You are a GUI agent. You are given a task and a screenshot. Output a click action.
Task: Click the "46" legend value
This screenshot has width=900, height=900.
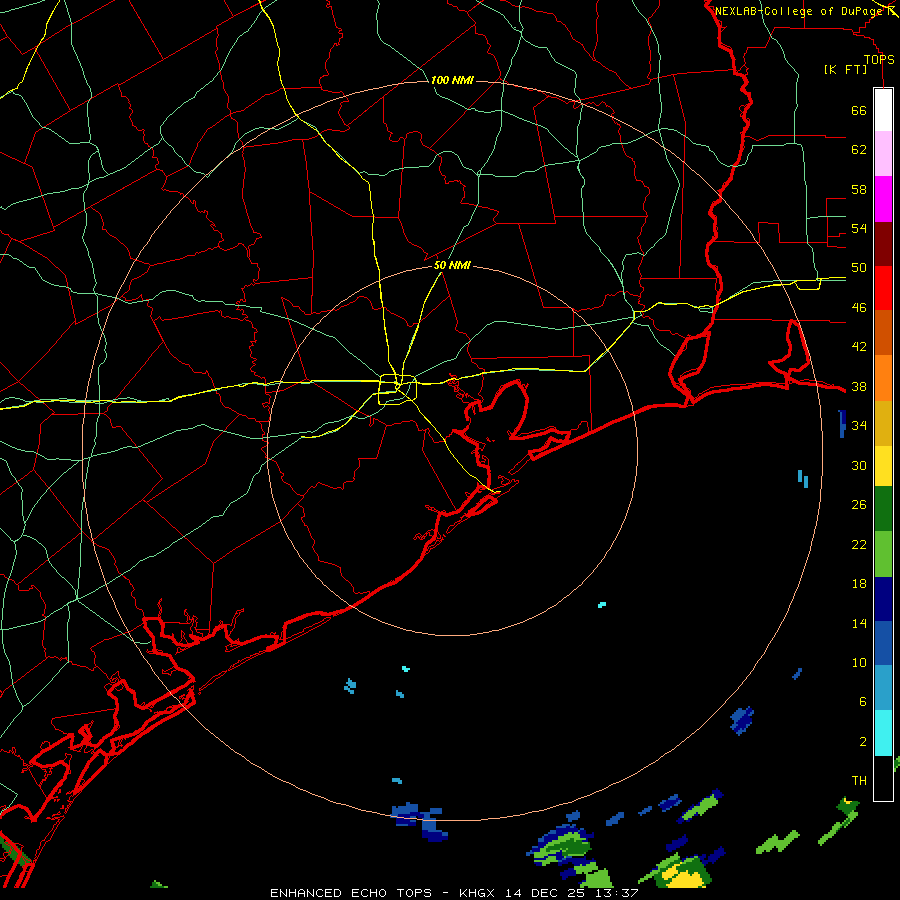pyautogui.click(x=859, y=308)
